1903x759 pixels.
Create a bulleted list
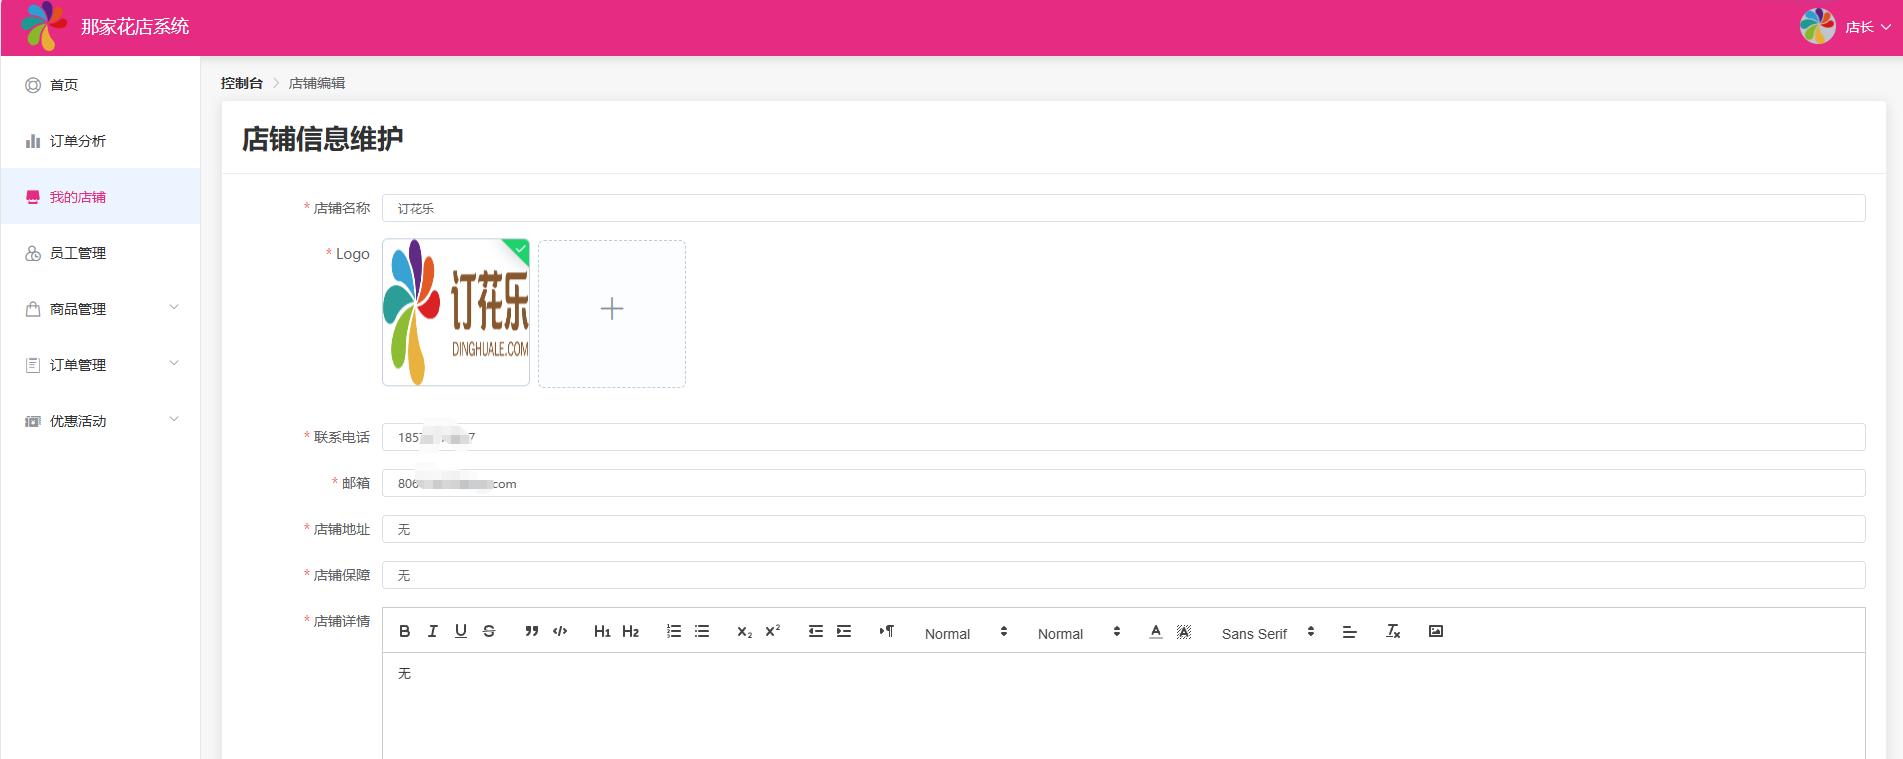tap(702, 631)
